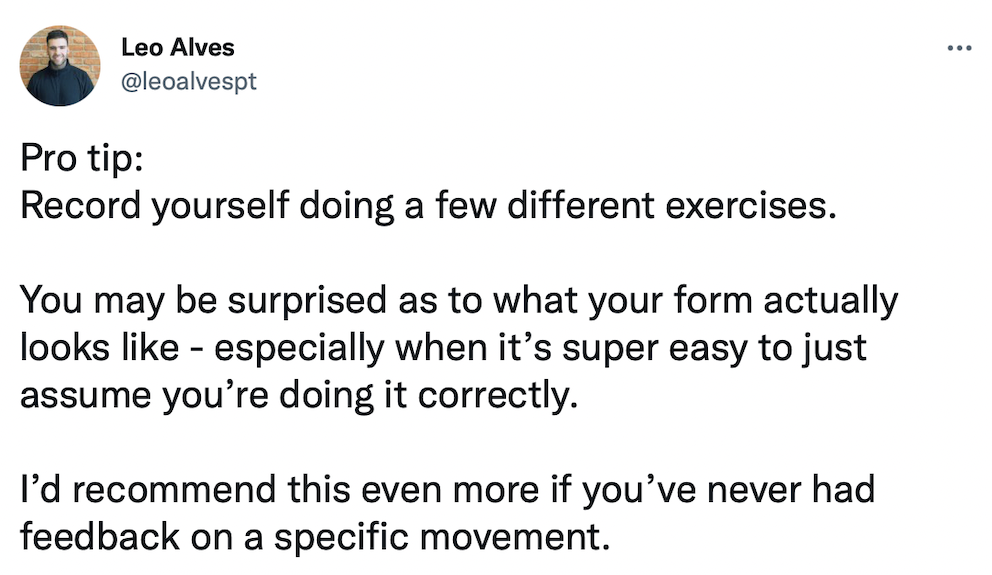This screenshot has width=992, height=575.
Task: Click the "Pro tip:" line of the tweet
Action: (82, 158)
